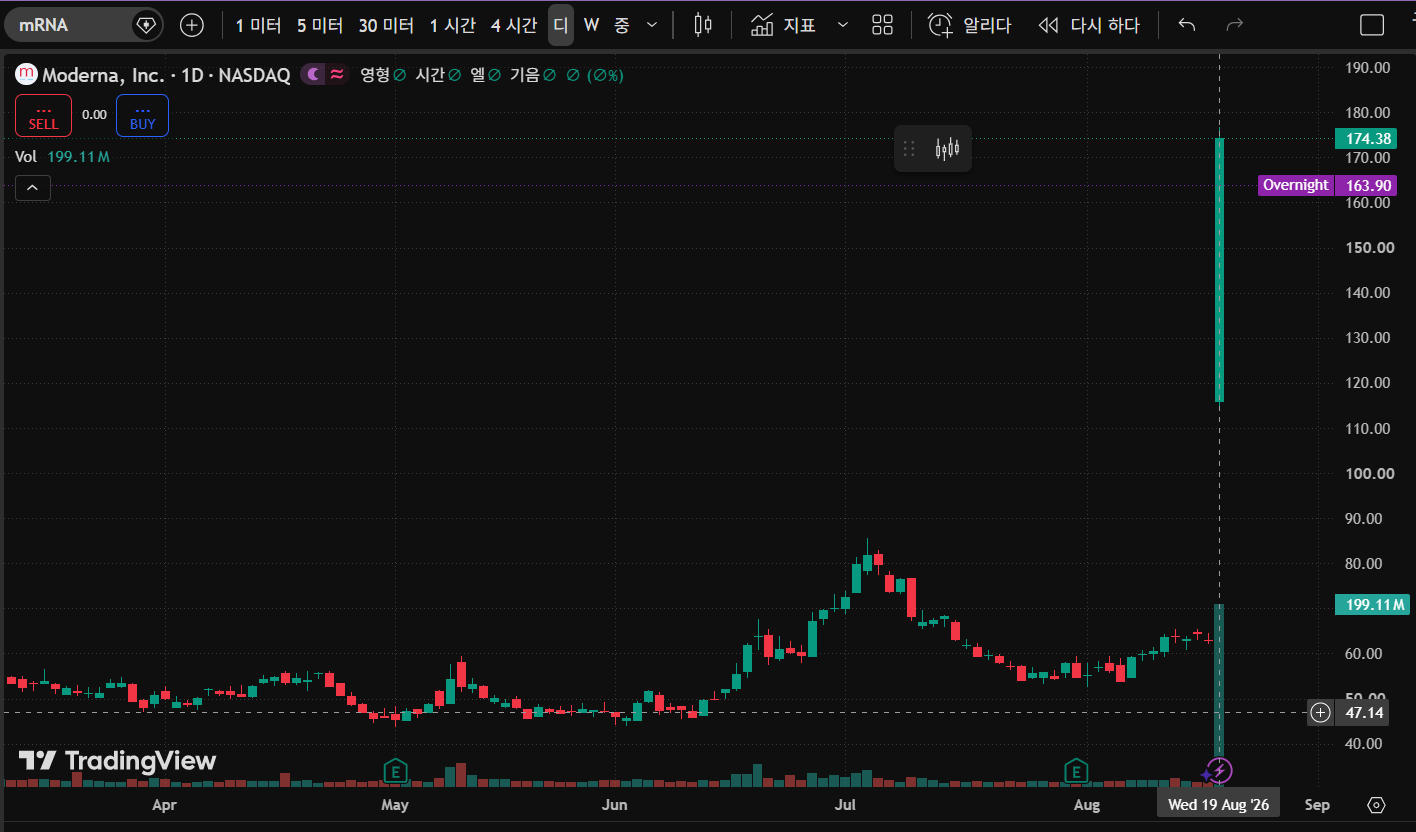
Task: Click the 190.00 price scale label
Action: point(1370,68)
